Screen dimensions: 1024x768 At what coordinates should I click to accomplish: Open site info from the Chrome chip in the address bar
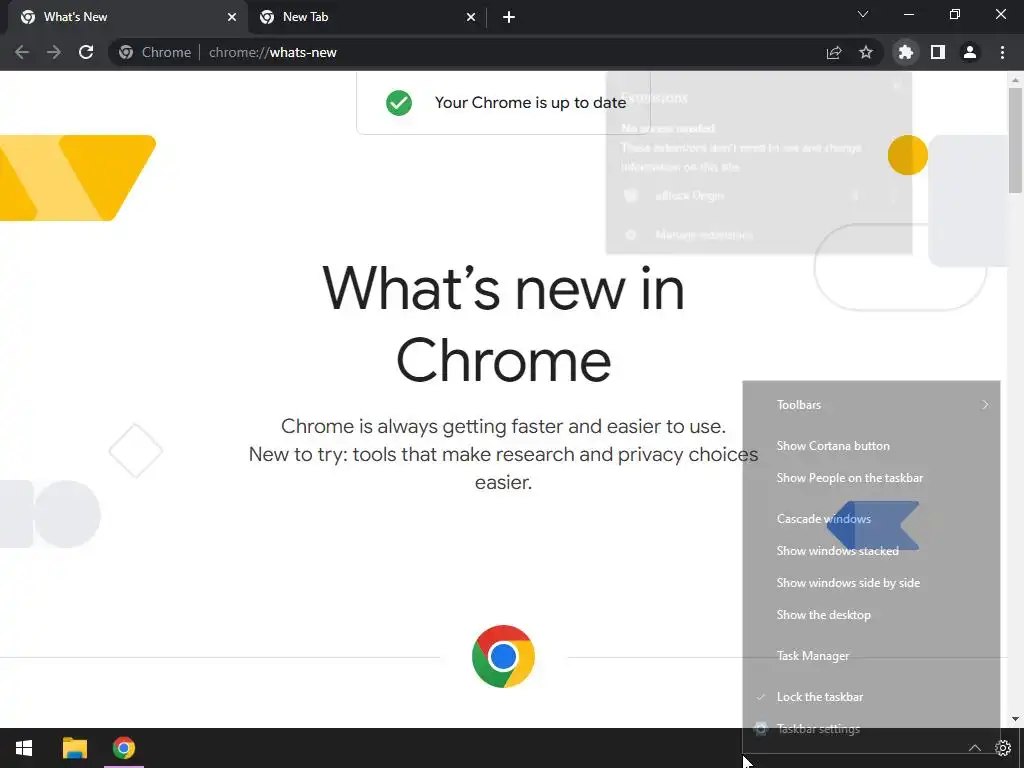click(x=155, y=52)
